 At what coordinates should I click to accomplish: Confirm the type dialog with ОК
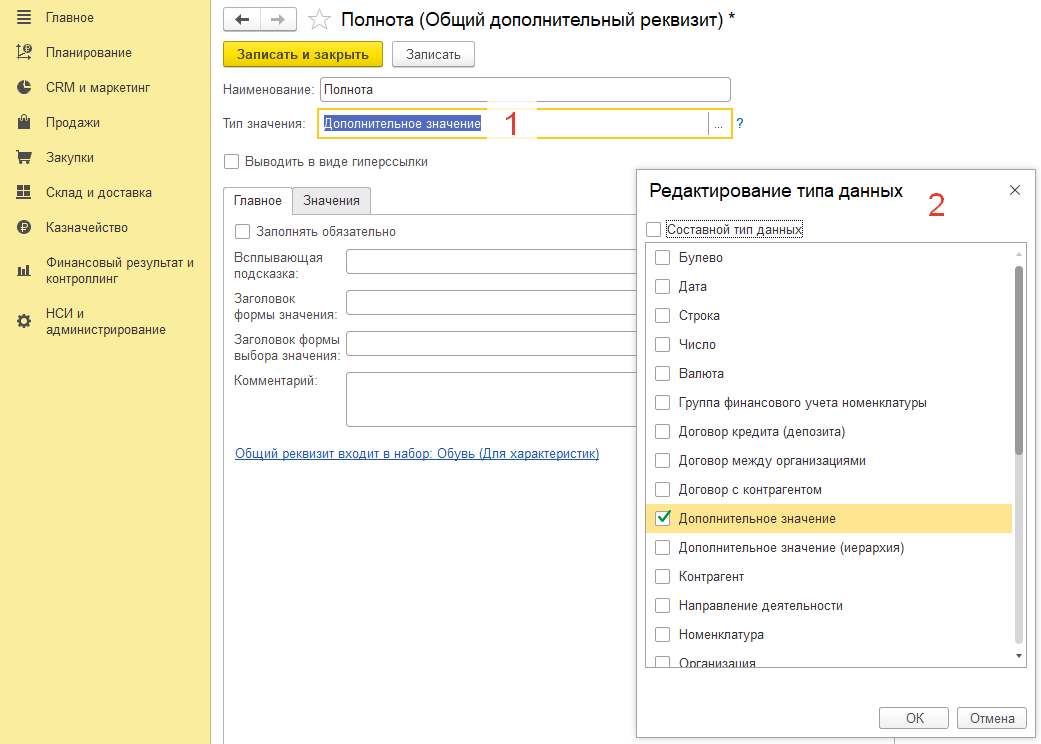914,718
